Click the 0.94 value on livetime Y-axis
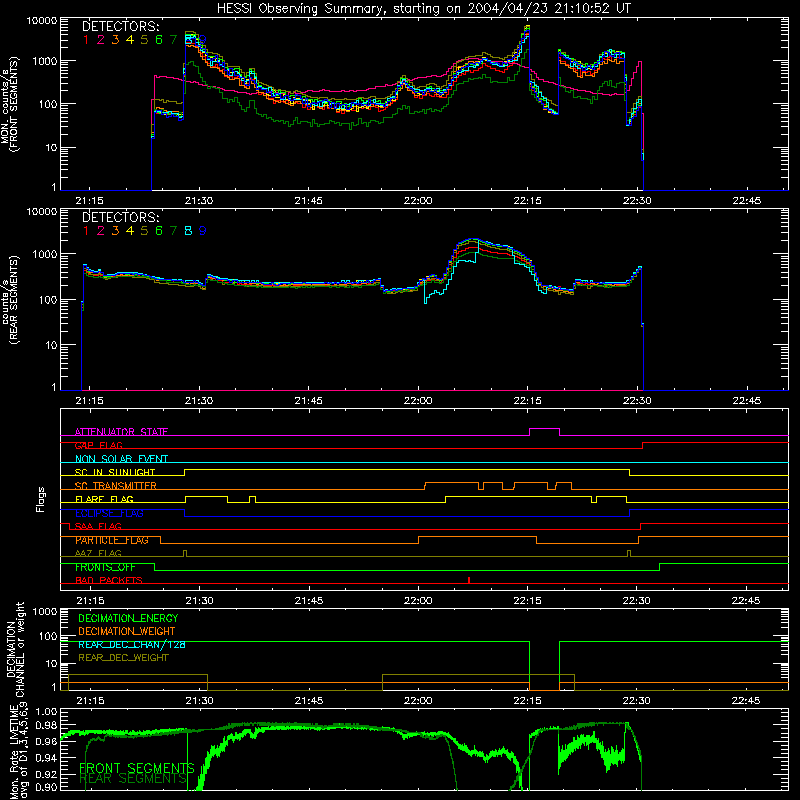 [x=46, y=758]
